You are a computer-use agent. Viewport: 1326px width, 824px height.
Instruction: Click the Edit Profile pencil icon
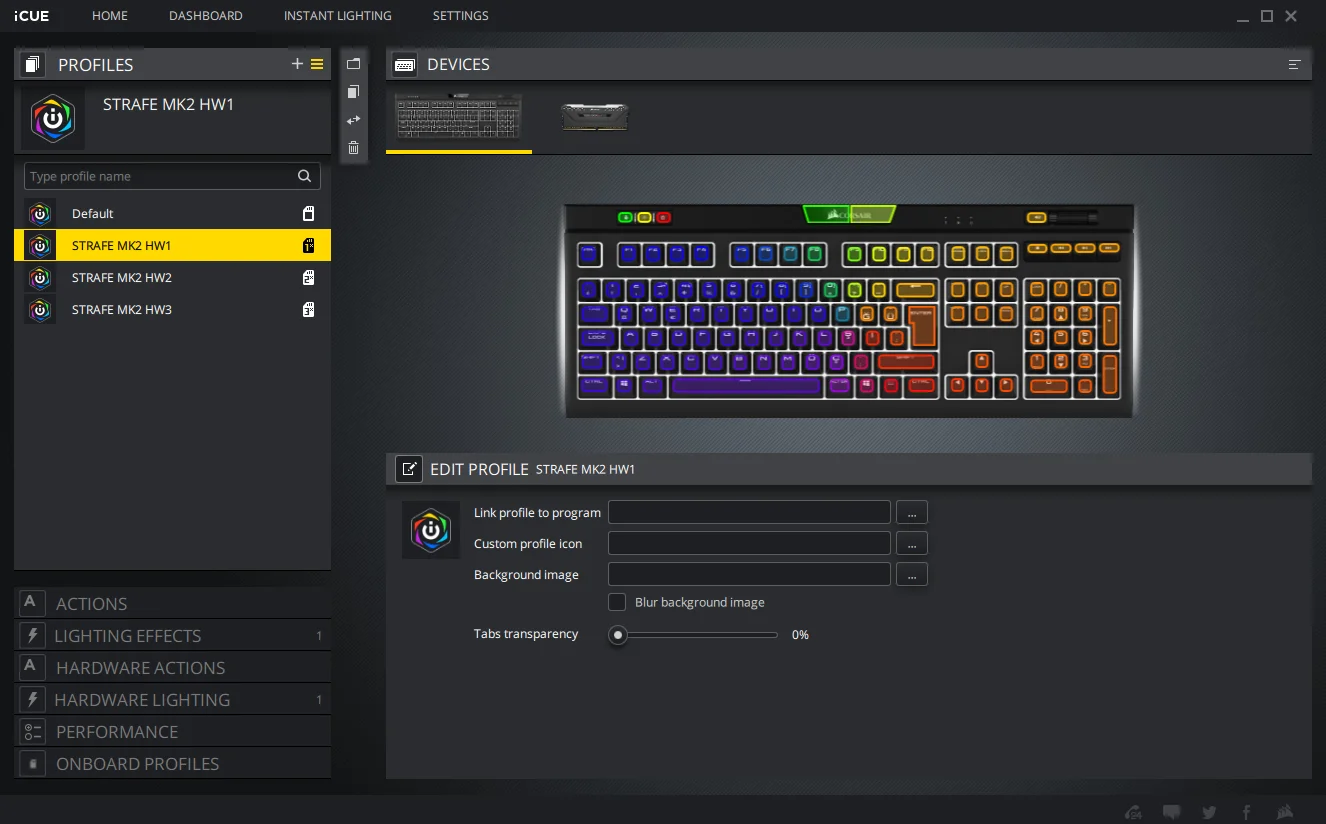pos(408,469)
